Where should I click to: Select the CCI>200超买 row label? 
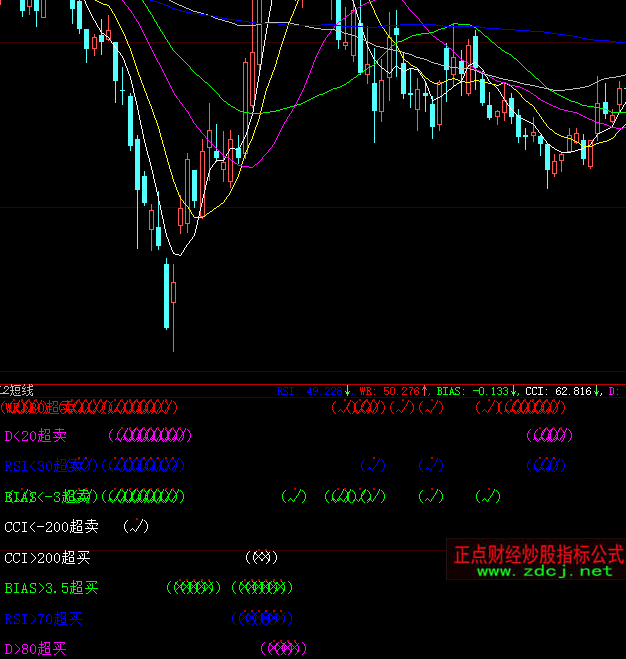48,557
